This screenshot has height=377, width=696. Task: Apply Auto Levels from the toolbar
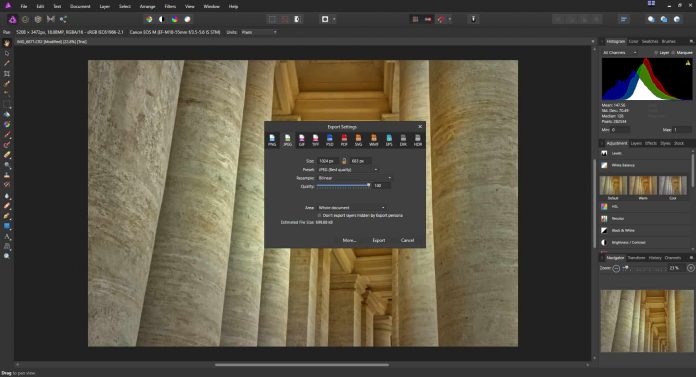coord(149,19)
